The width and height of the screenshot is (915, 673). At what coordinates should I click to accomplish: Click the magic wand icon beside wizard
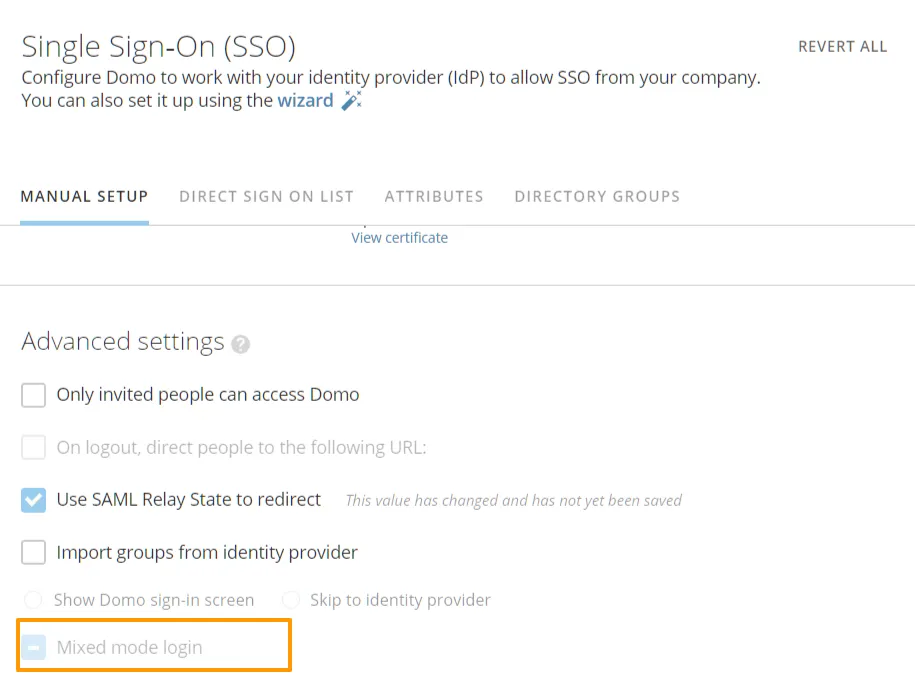(x=351, y=100)
